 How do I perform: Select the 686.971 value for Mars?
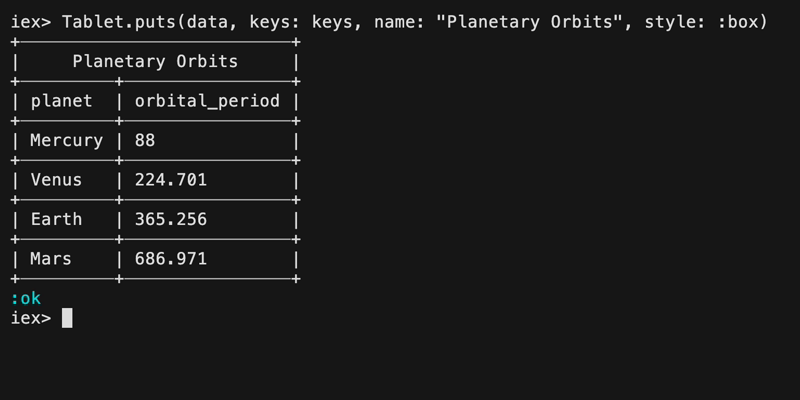171,259
